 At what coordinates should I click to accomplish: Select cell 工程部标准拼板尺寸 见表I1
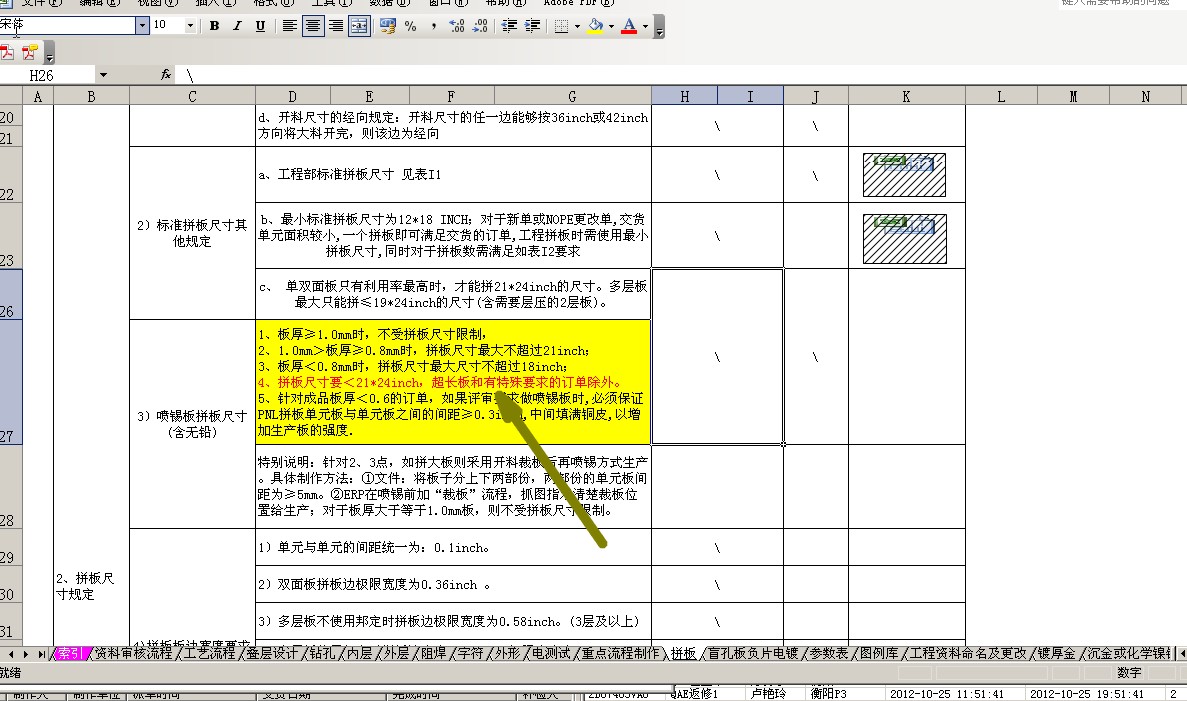click(453, 174)
